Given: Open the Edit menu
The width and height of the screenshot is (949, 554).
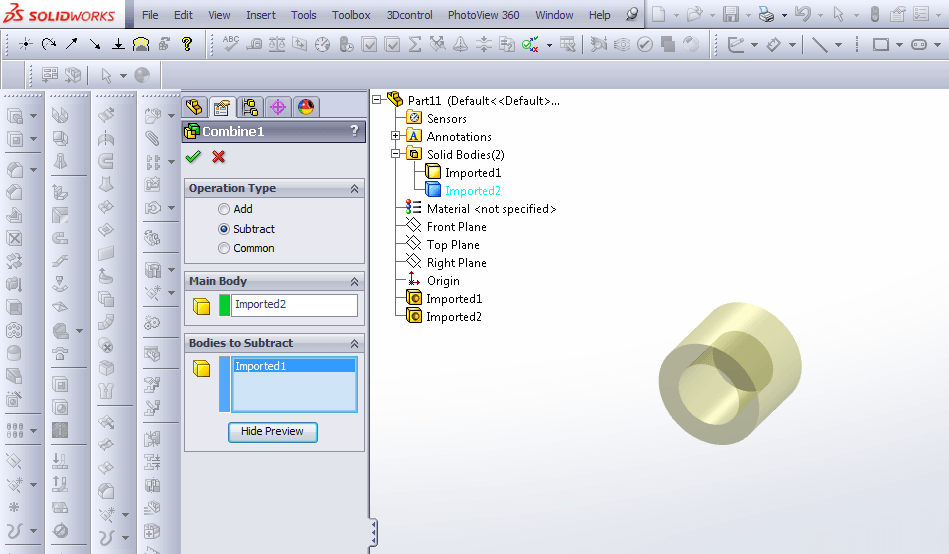Looking at the screenshot, I should pyautogui.click(x=183, y=15).
